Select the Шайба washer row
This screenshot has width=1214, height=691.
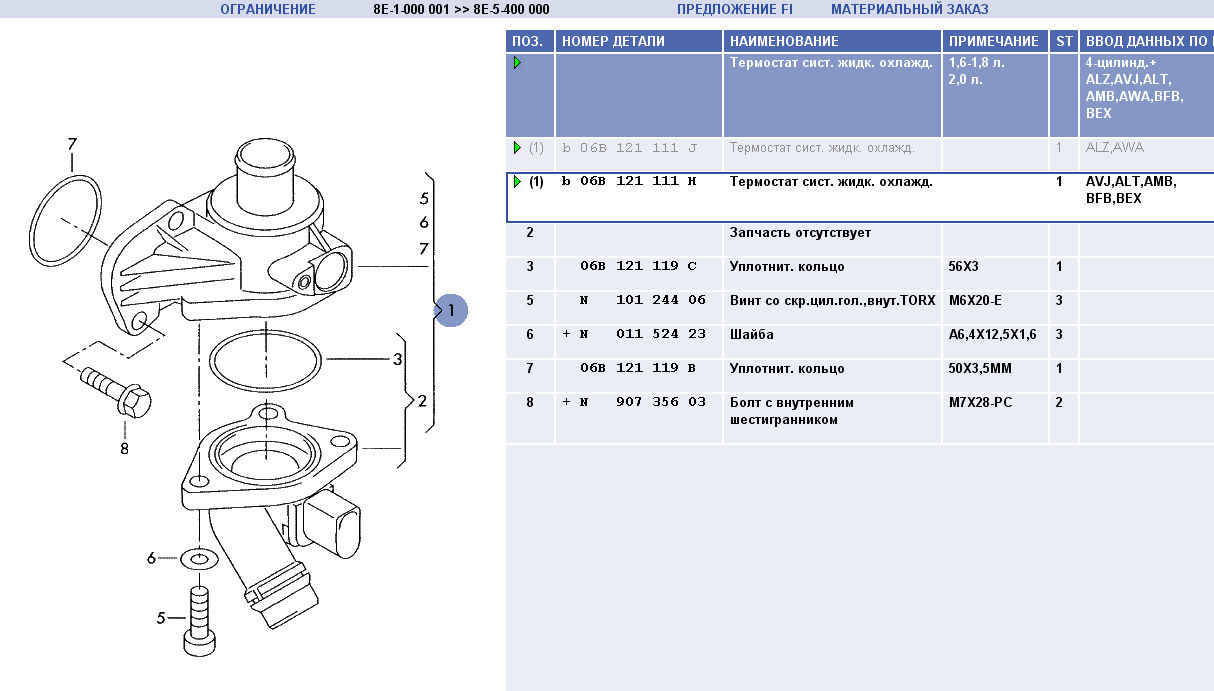[751, 335]
